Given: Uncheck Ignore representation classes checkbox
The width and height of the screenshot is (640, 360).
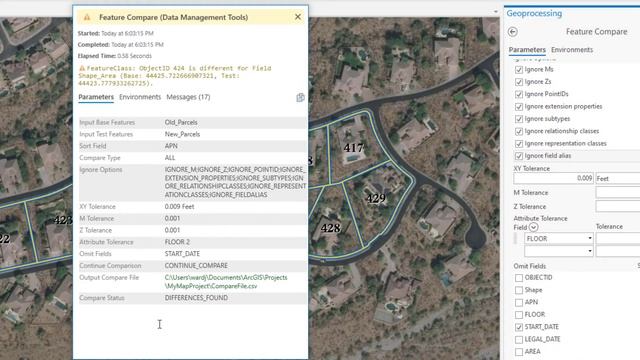Looking at the screenshot, I should click(x=519, y=144).
